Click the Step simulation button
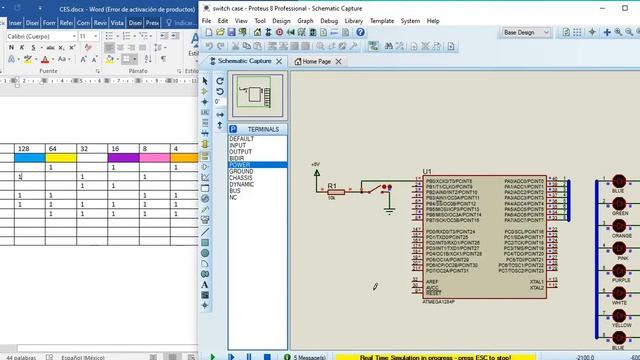Image resolution: width=640 pixels, height=360 pixels. 231,357
